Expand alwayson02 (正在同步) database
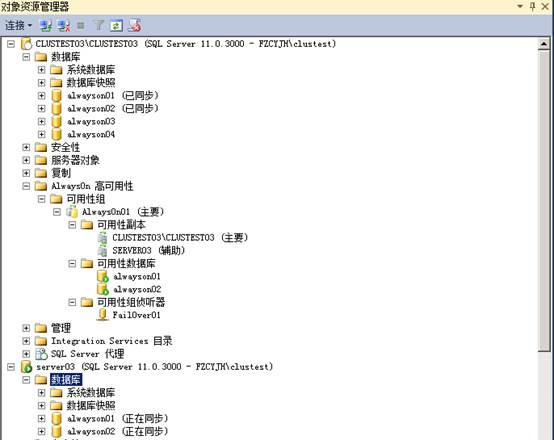 pyautogui.click(x=41, y=432)
